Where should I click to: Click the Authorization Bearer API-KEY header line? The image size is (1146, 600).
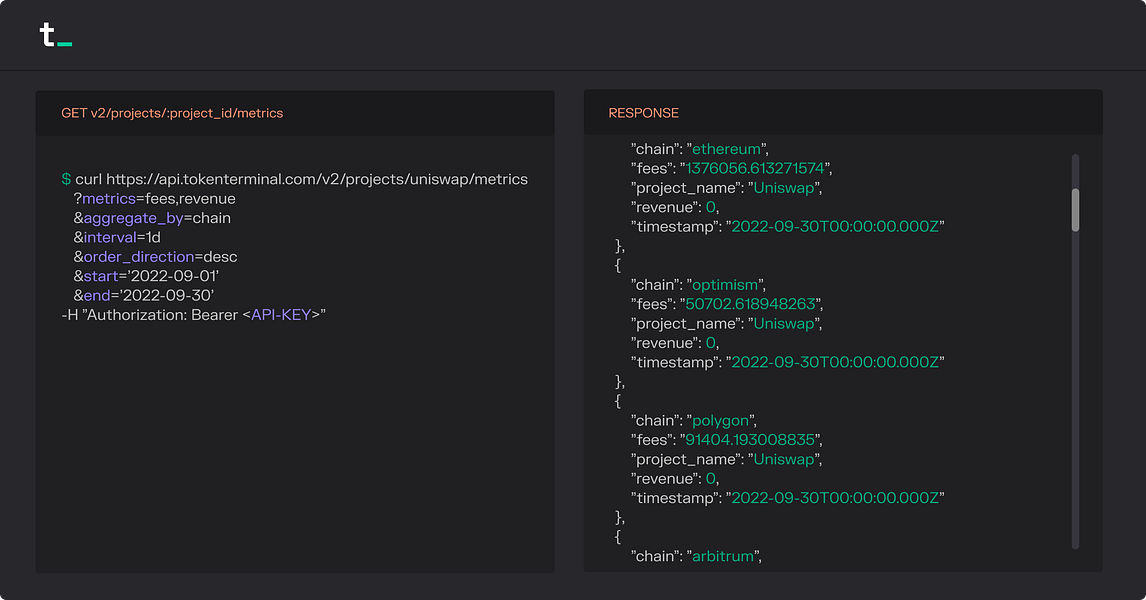click(194, 315)
